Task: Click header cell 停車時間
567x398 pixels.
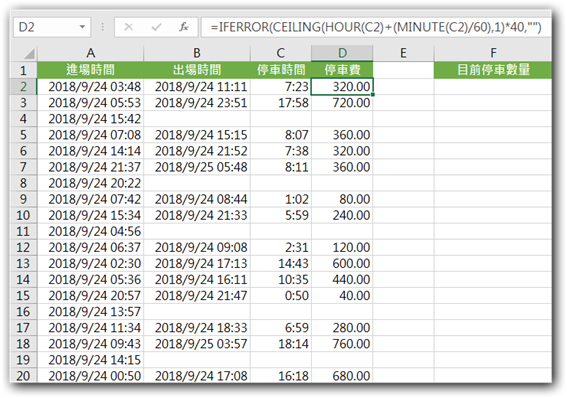Action: 281,70
